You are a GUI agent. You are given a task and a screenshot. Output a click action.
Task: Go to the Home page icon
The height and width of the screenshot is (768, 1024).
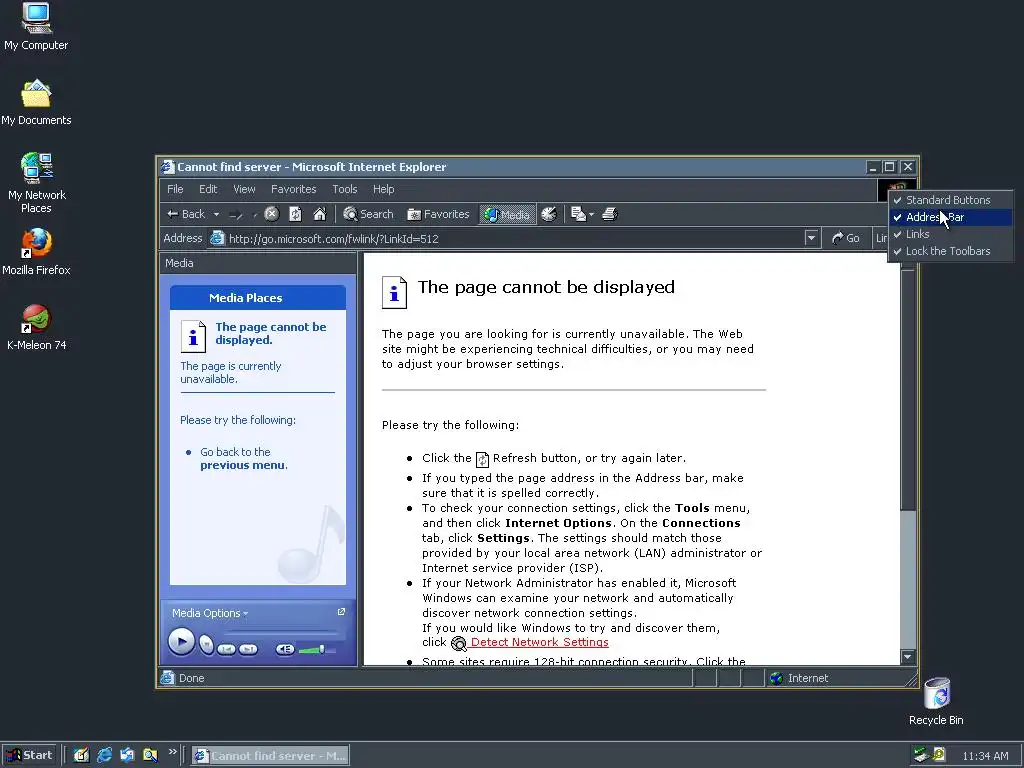pos(319,214)
